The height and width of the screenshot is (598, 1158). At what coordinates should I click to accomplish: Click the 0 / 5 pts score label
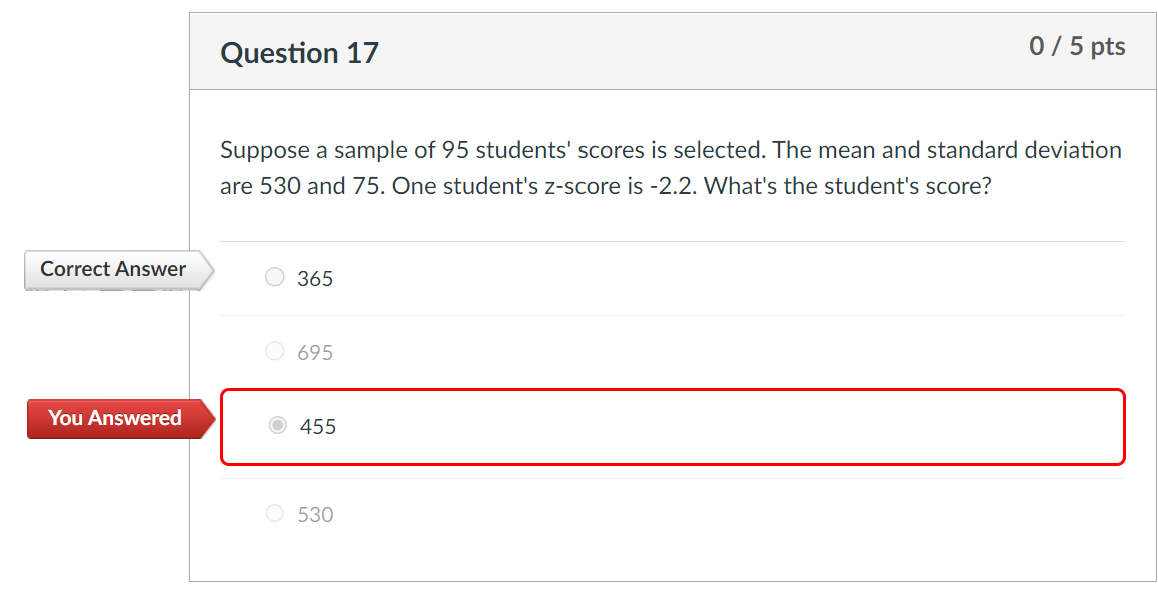[1078, 45]
